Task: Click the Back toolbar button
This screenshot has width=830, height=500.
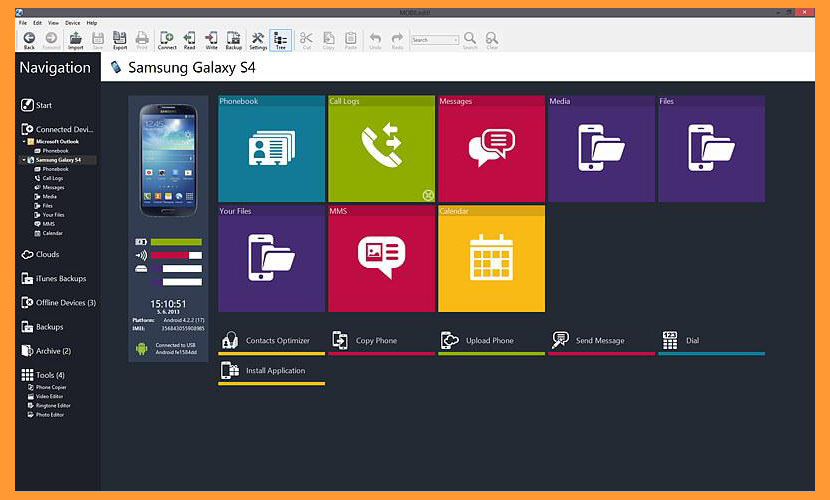Action: point(29,40)
